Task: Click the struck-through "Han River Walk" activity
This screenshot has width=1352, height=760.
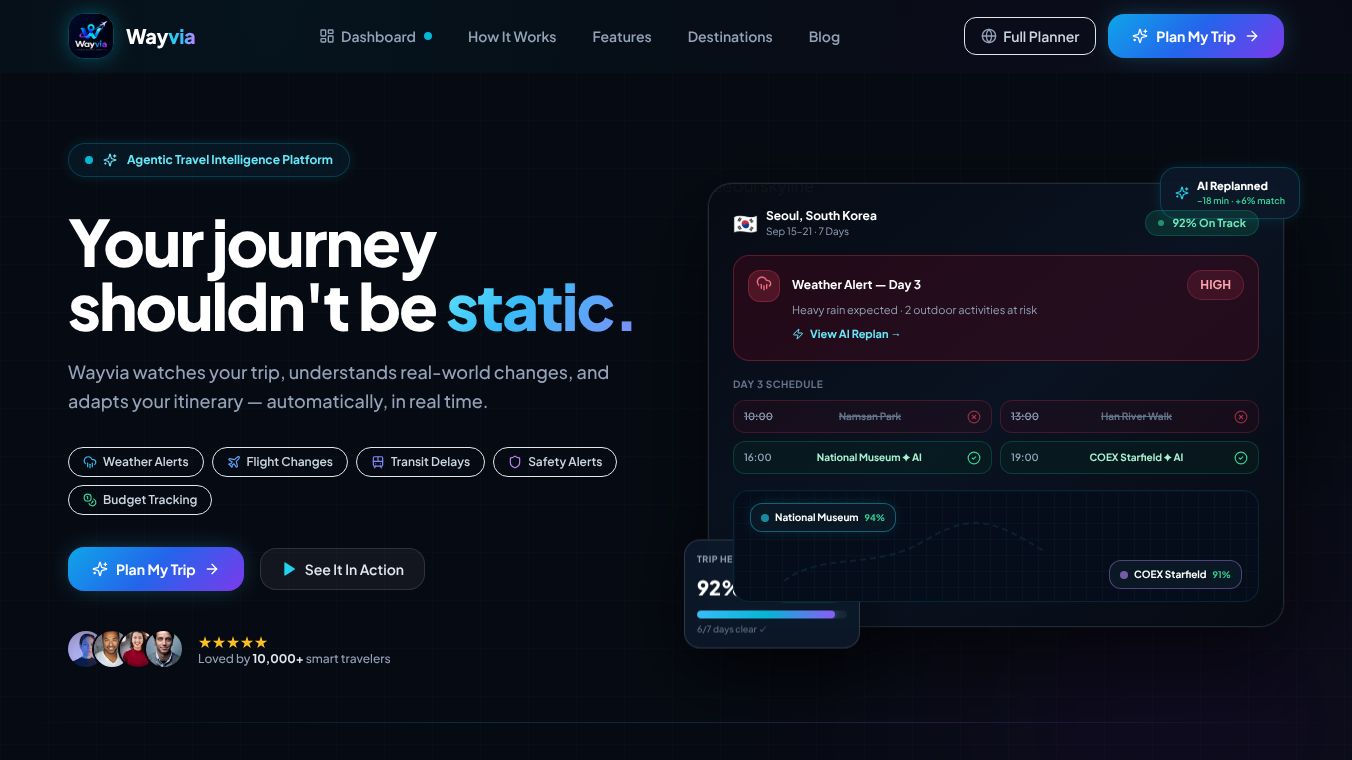Action: click(x=1136, y=416)
